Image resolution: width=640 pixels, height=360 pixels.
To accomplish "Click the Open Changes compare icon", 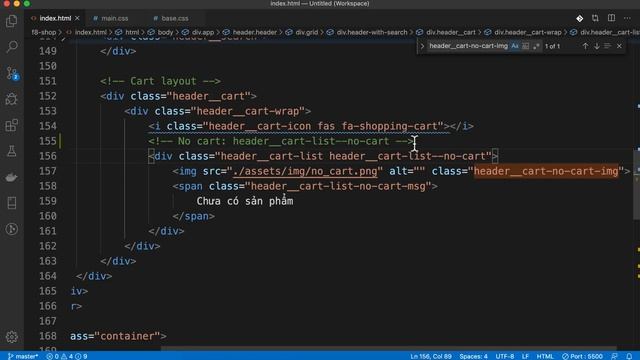I will pyautogui.click(x=595, y=18).
